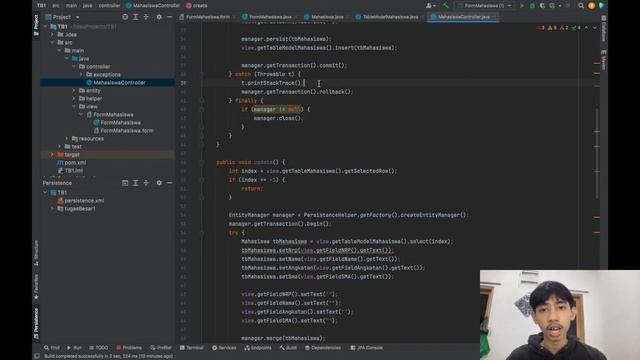Click the errors count indicator in editor
640x360 pixels.
(x=540, y=28)
